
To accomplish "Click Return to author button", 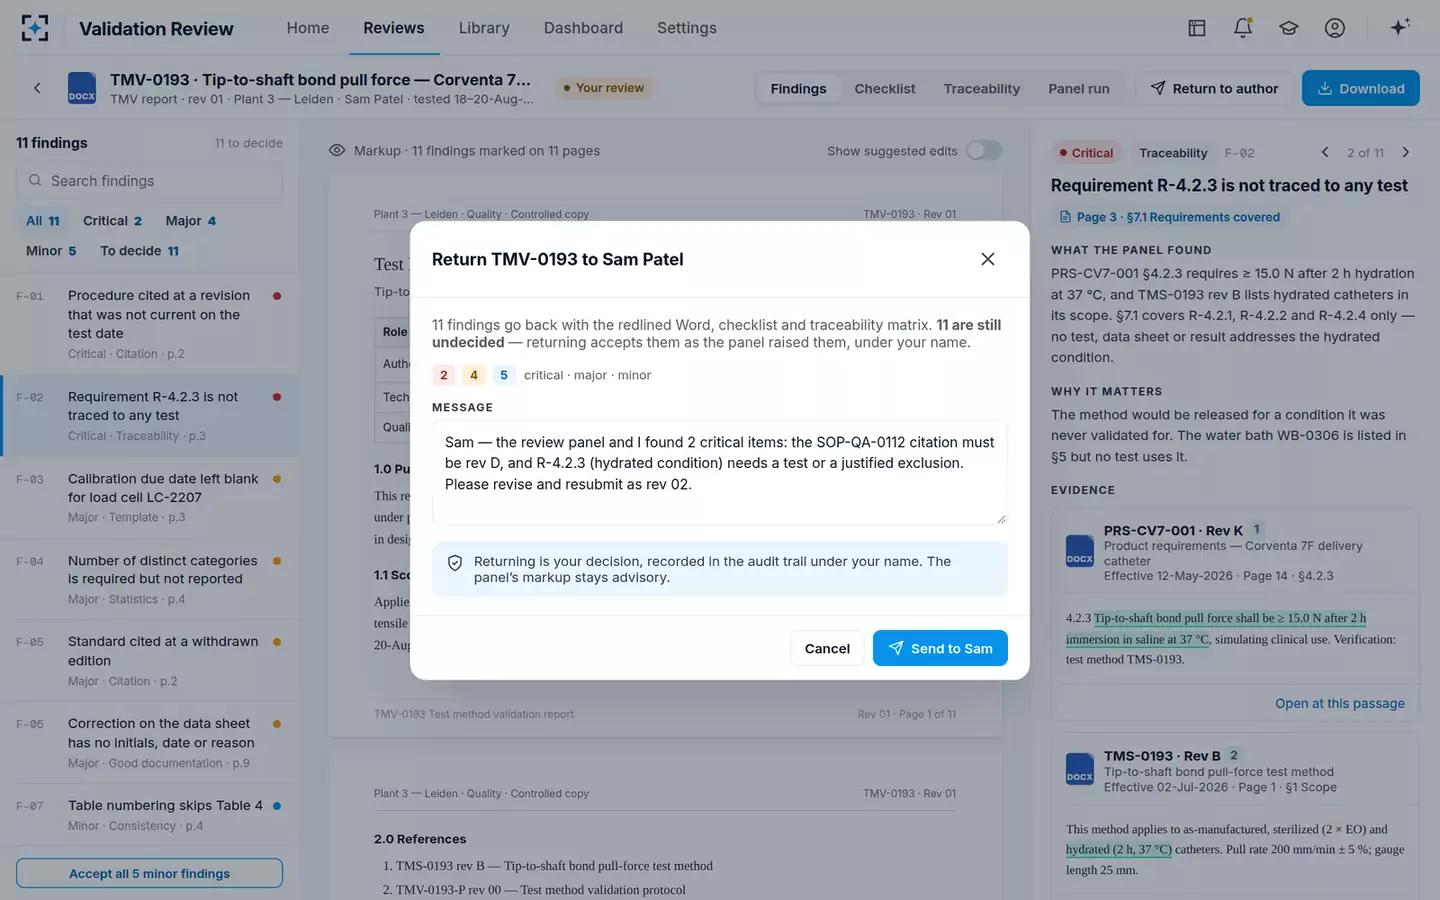I will tap(1214, 88).
